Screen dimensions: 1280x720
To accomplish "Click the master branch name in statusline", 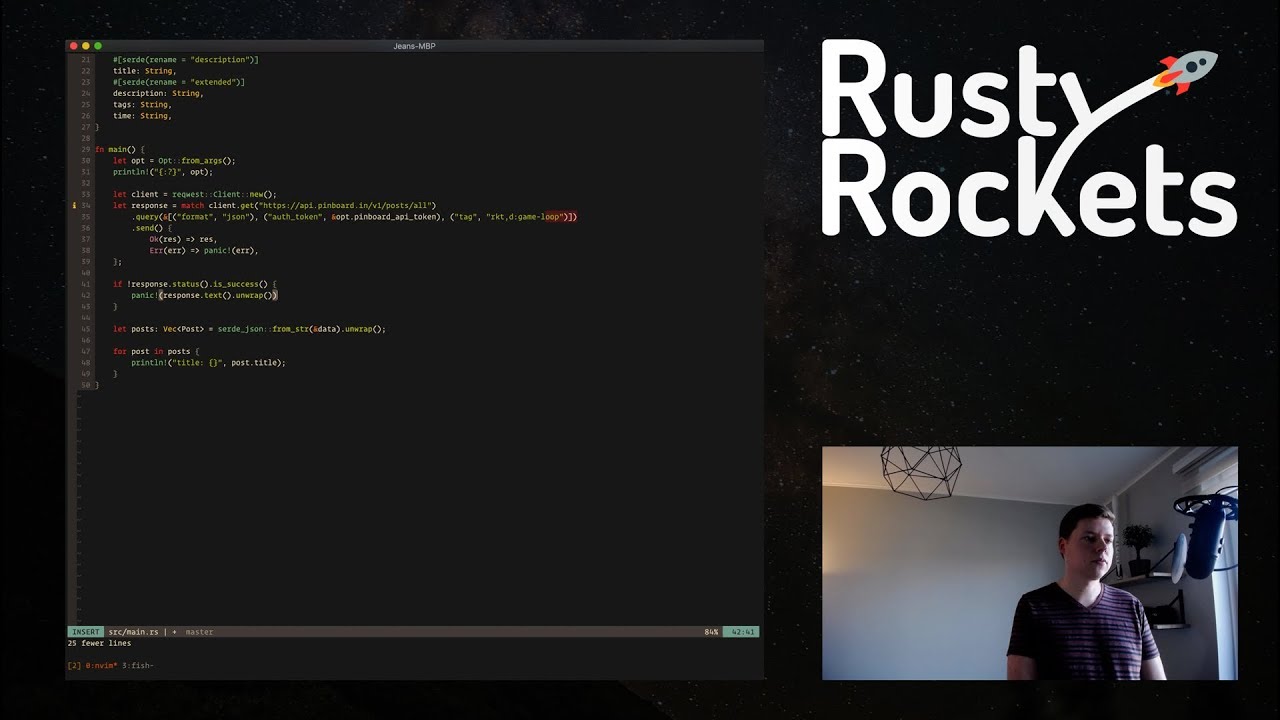I will [x=199, y=632].
